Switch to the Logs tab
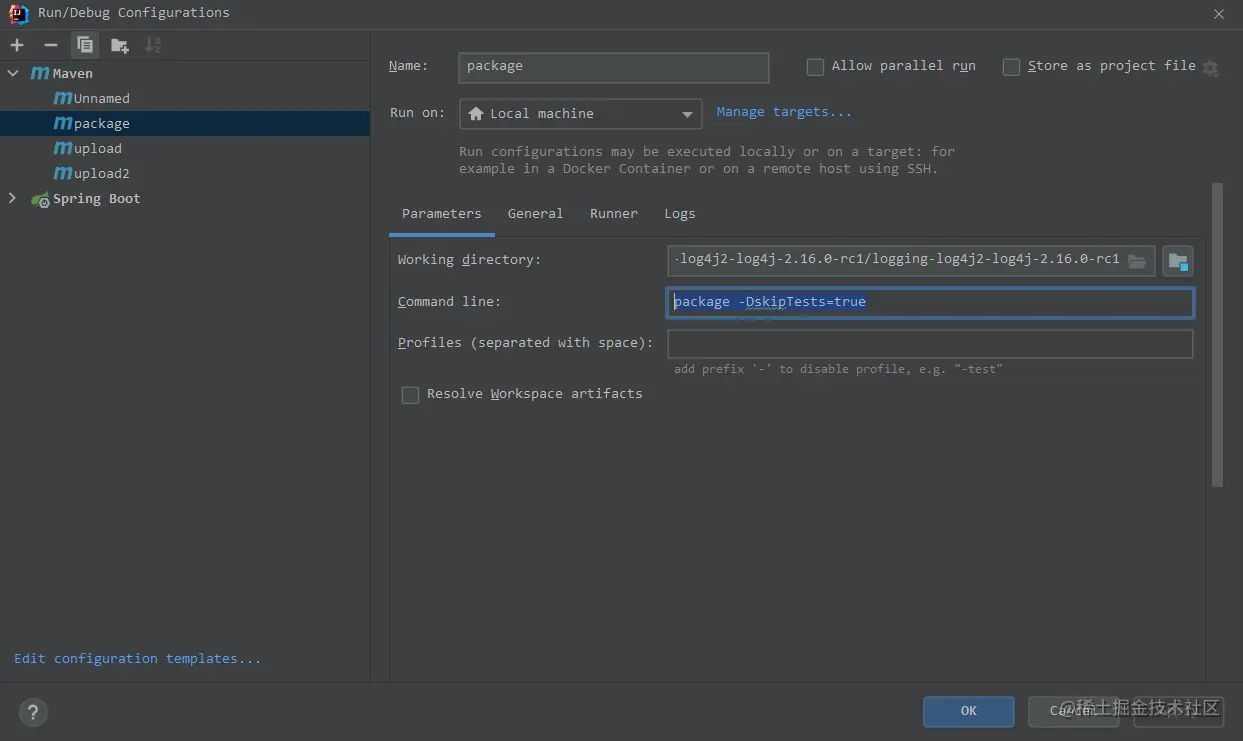 679,213
